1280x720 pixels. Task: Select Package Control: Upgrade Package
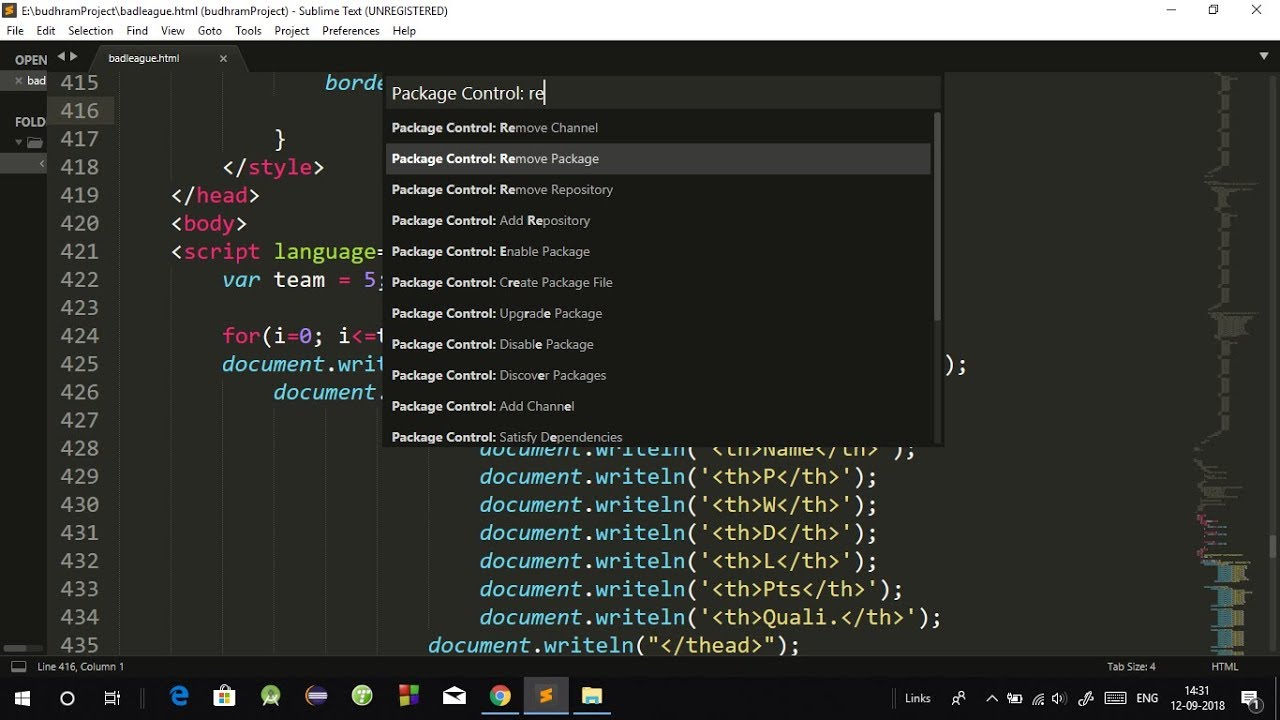[x=658, y=314]
